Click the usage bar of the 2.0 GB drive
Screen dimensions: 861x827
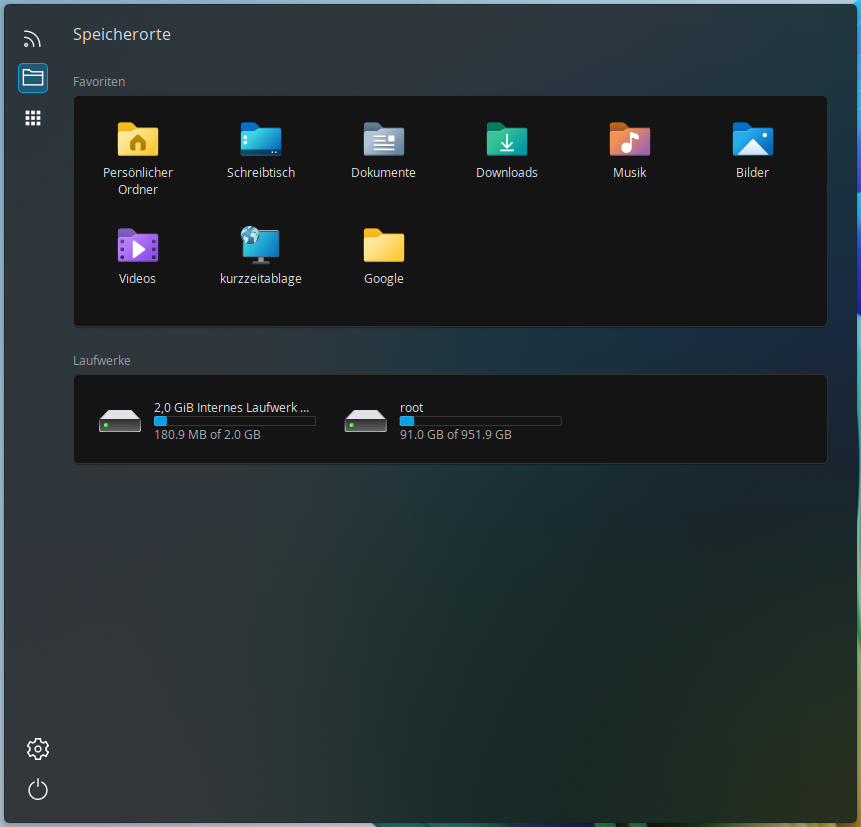coord(234,421)
